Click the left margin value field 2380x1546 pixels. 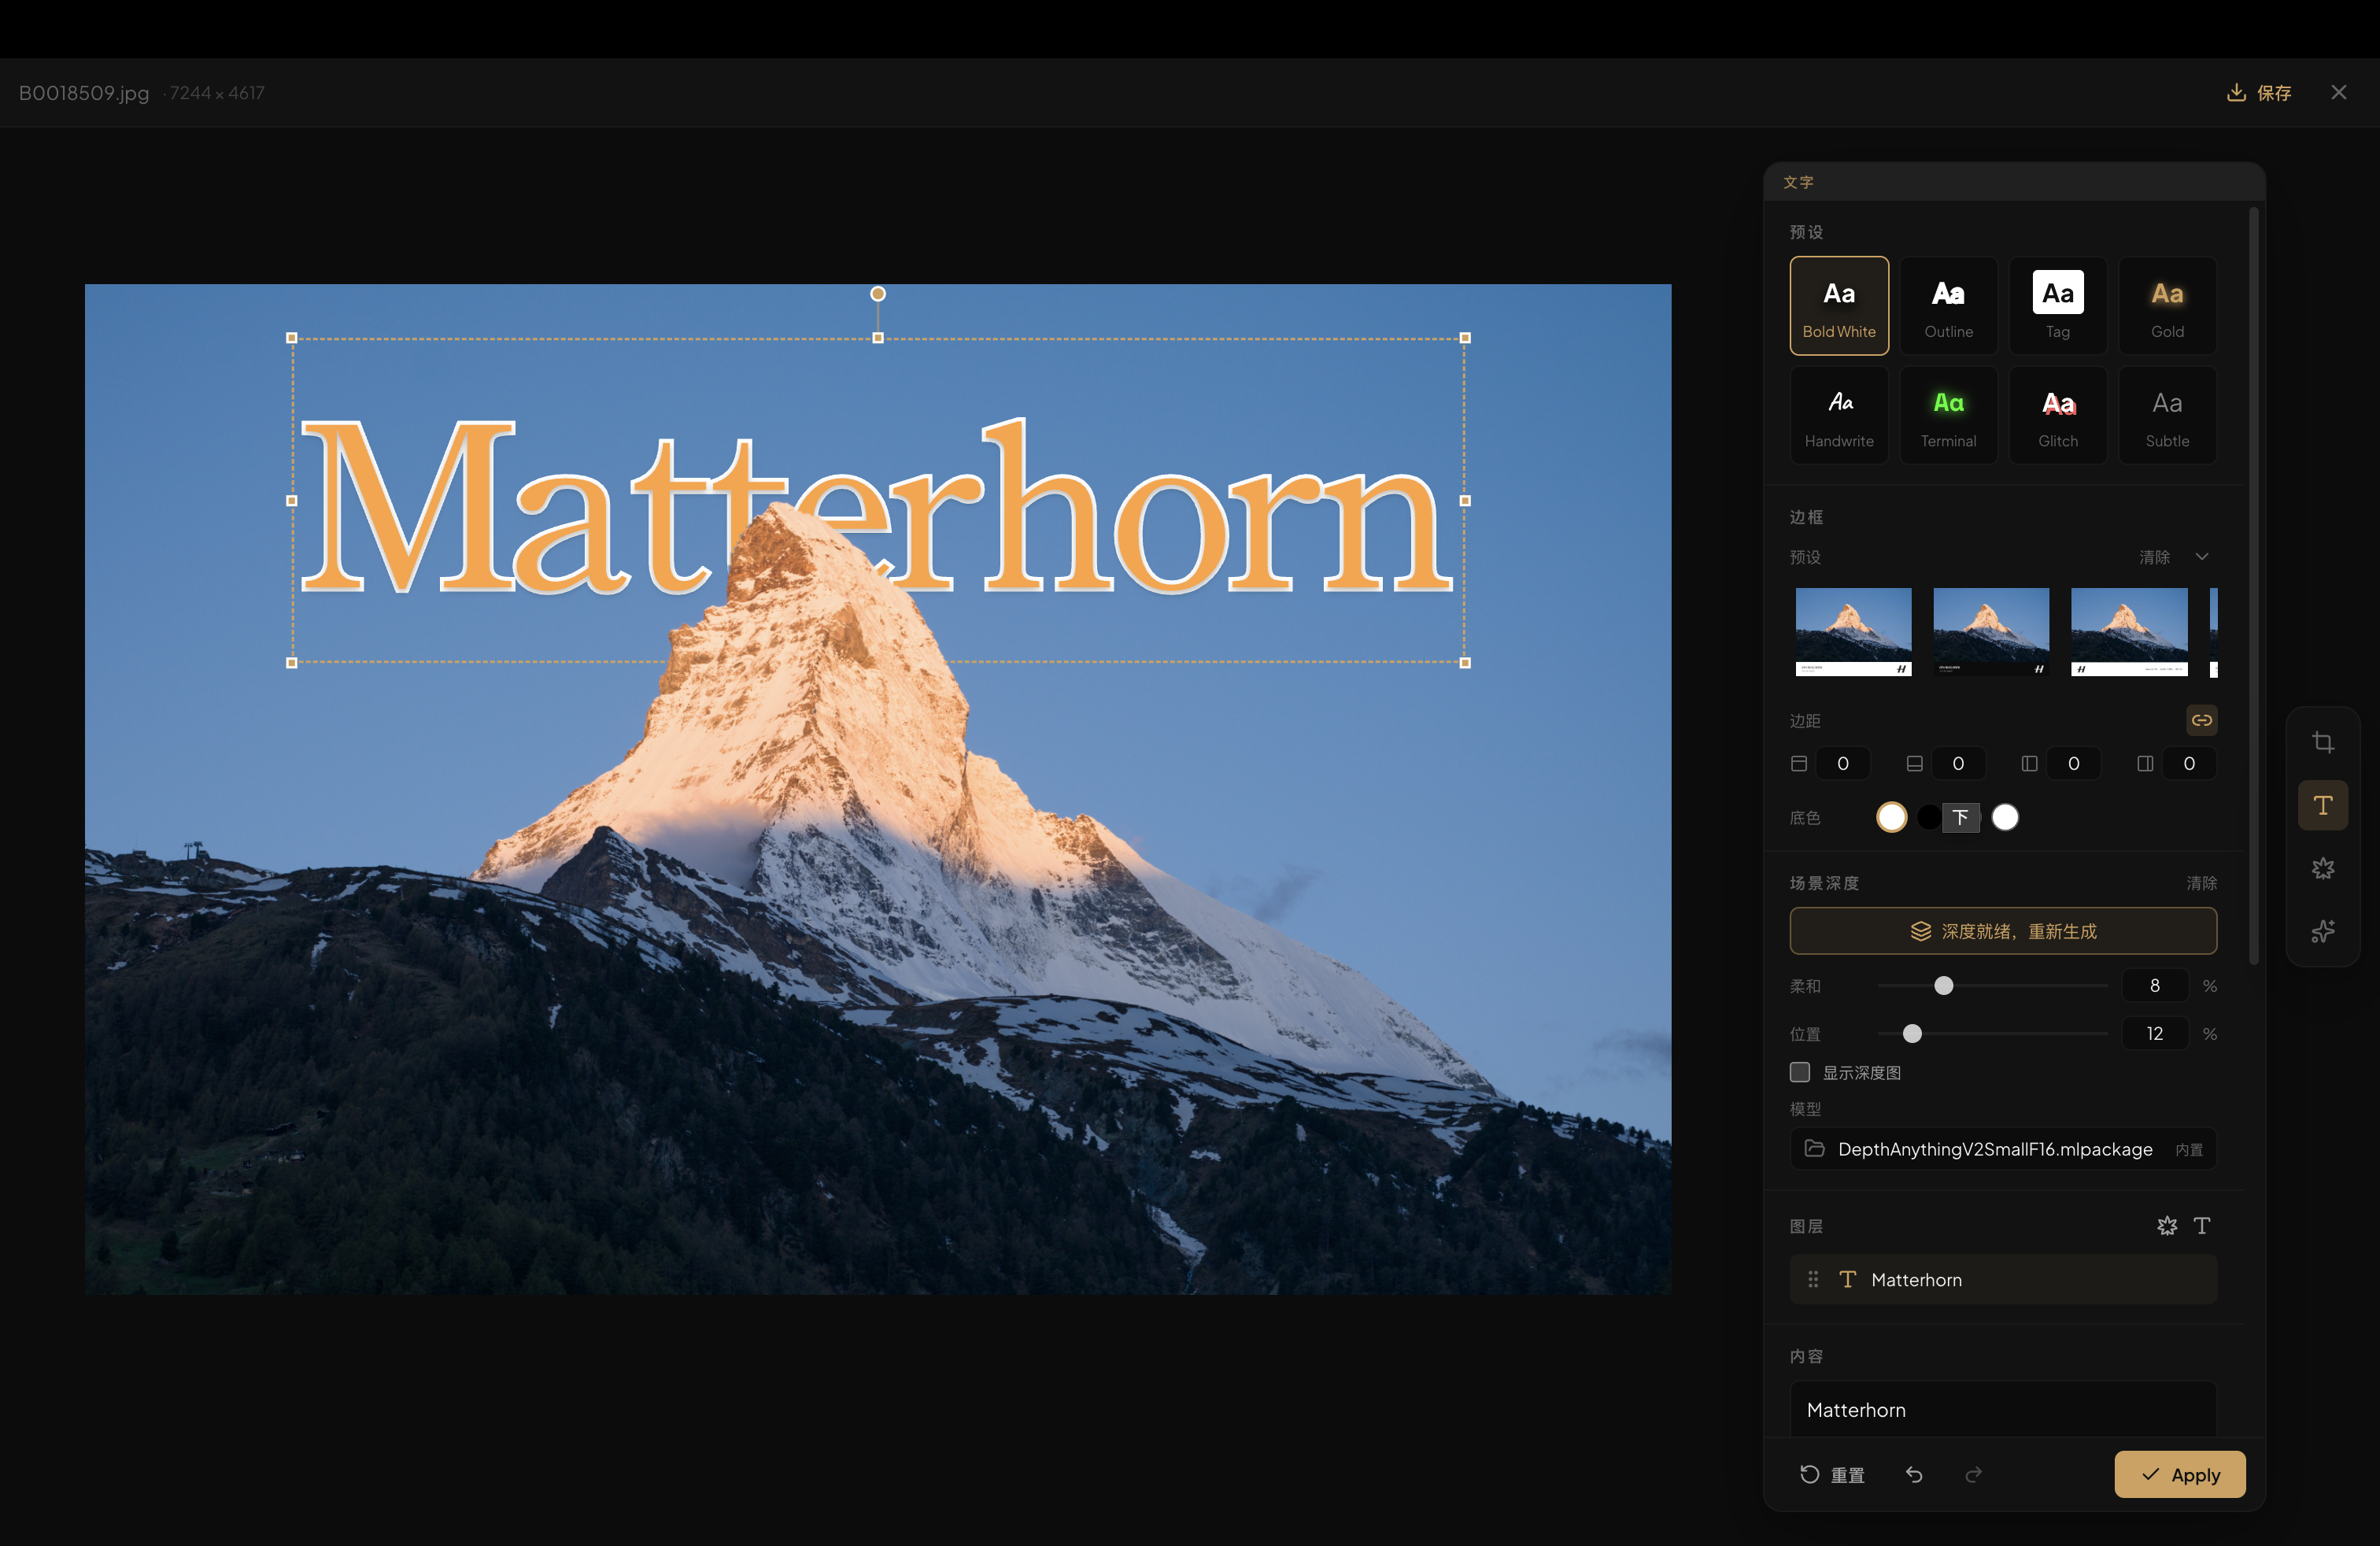pos(2073,763)
